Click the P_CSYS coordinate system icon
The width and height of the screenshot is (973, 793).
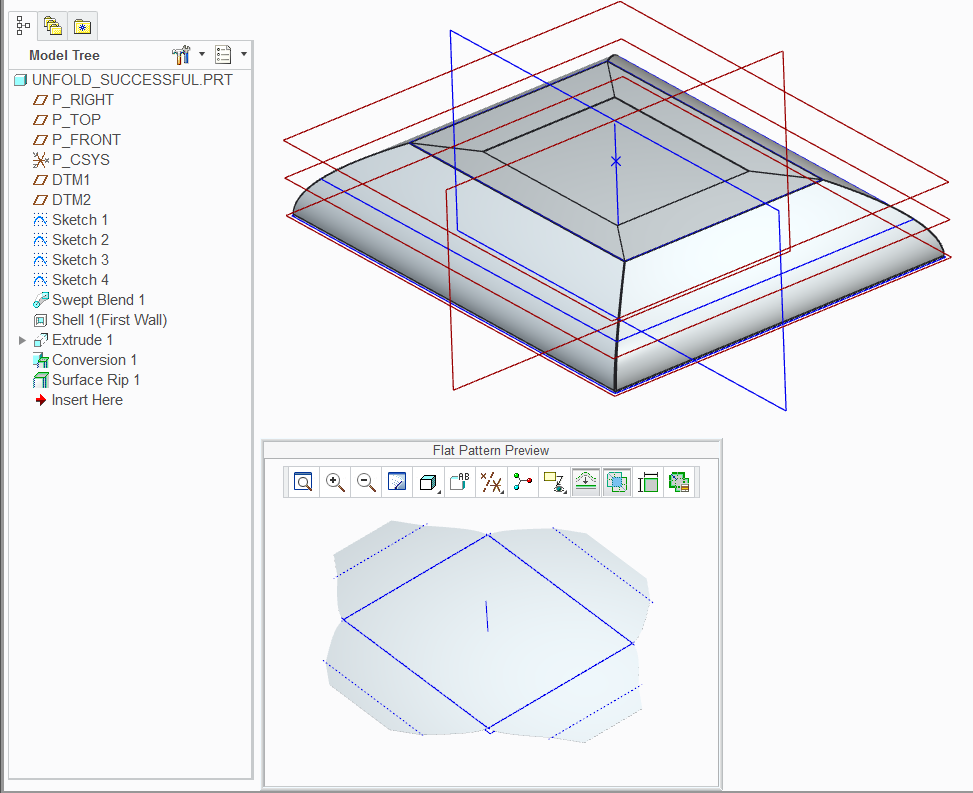[40, 160]
